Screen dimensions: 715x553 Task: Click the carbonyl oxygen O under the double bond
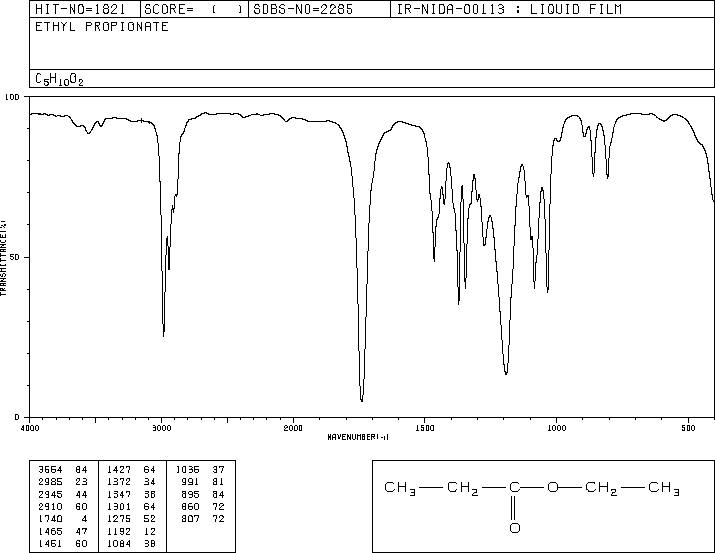[x=515, y=528]
